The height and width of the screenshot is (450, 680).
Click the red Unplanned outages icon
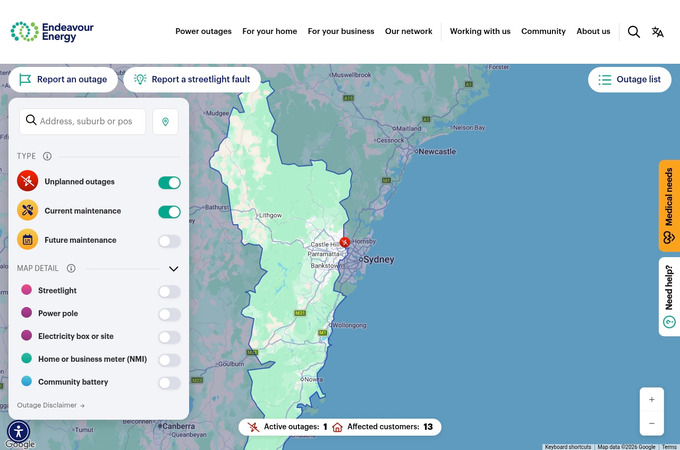(27, 181)
